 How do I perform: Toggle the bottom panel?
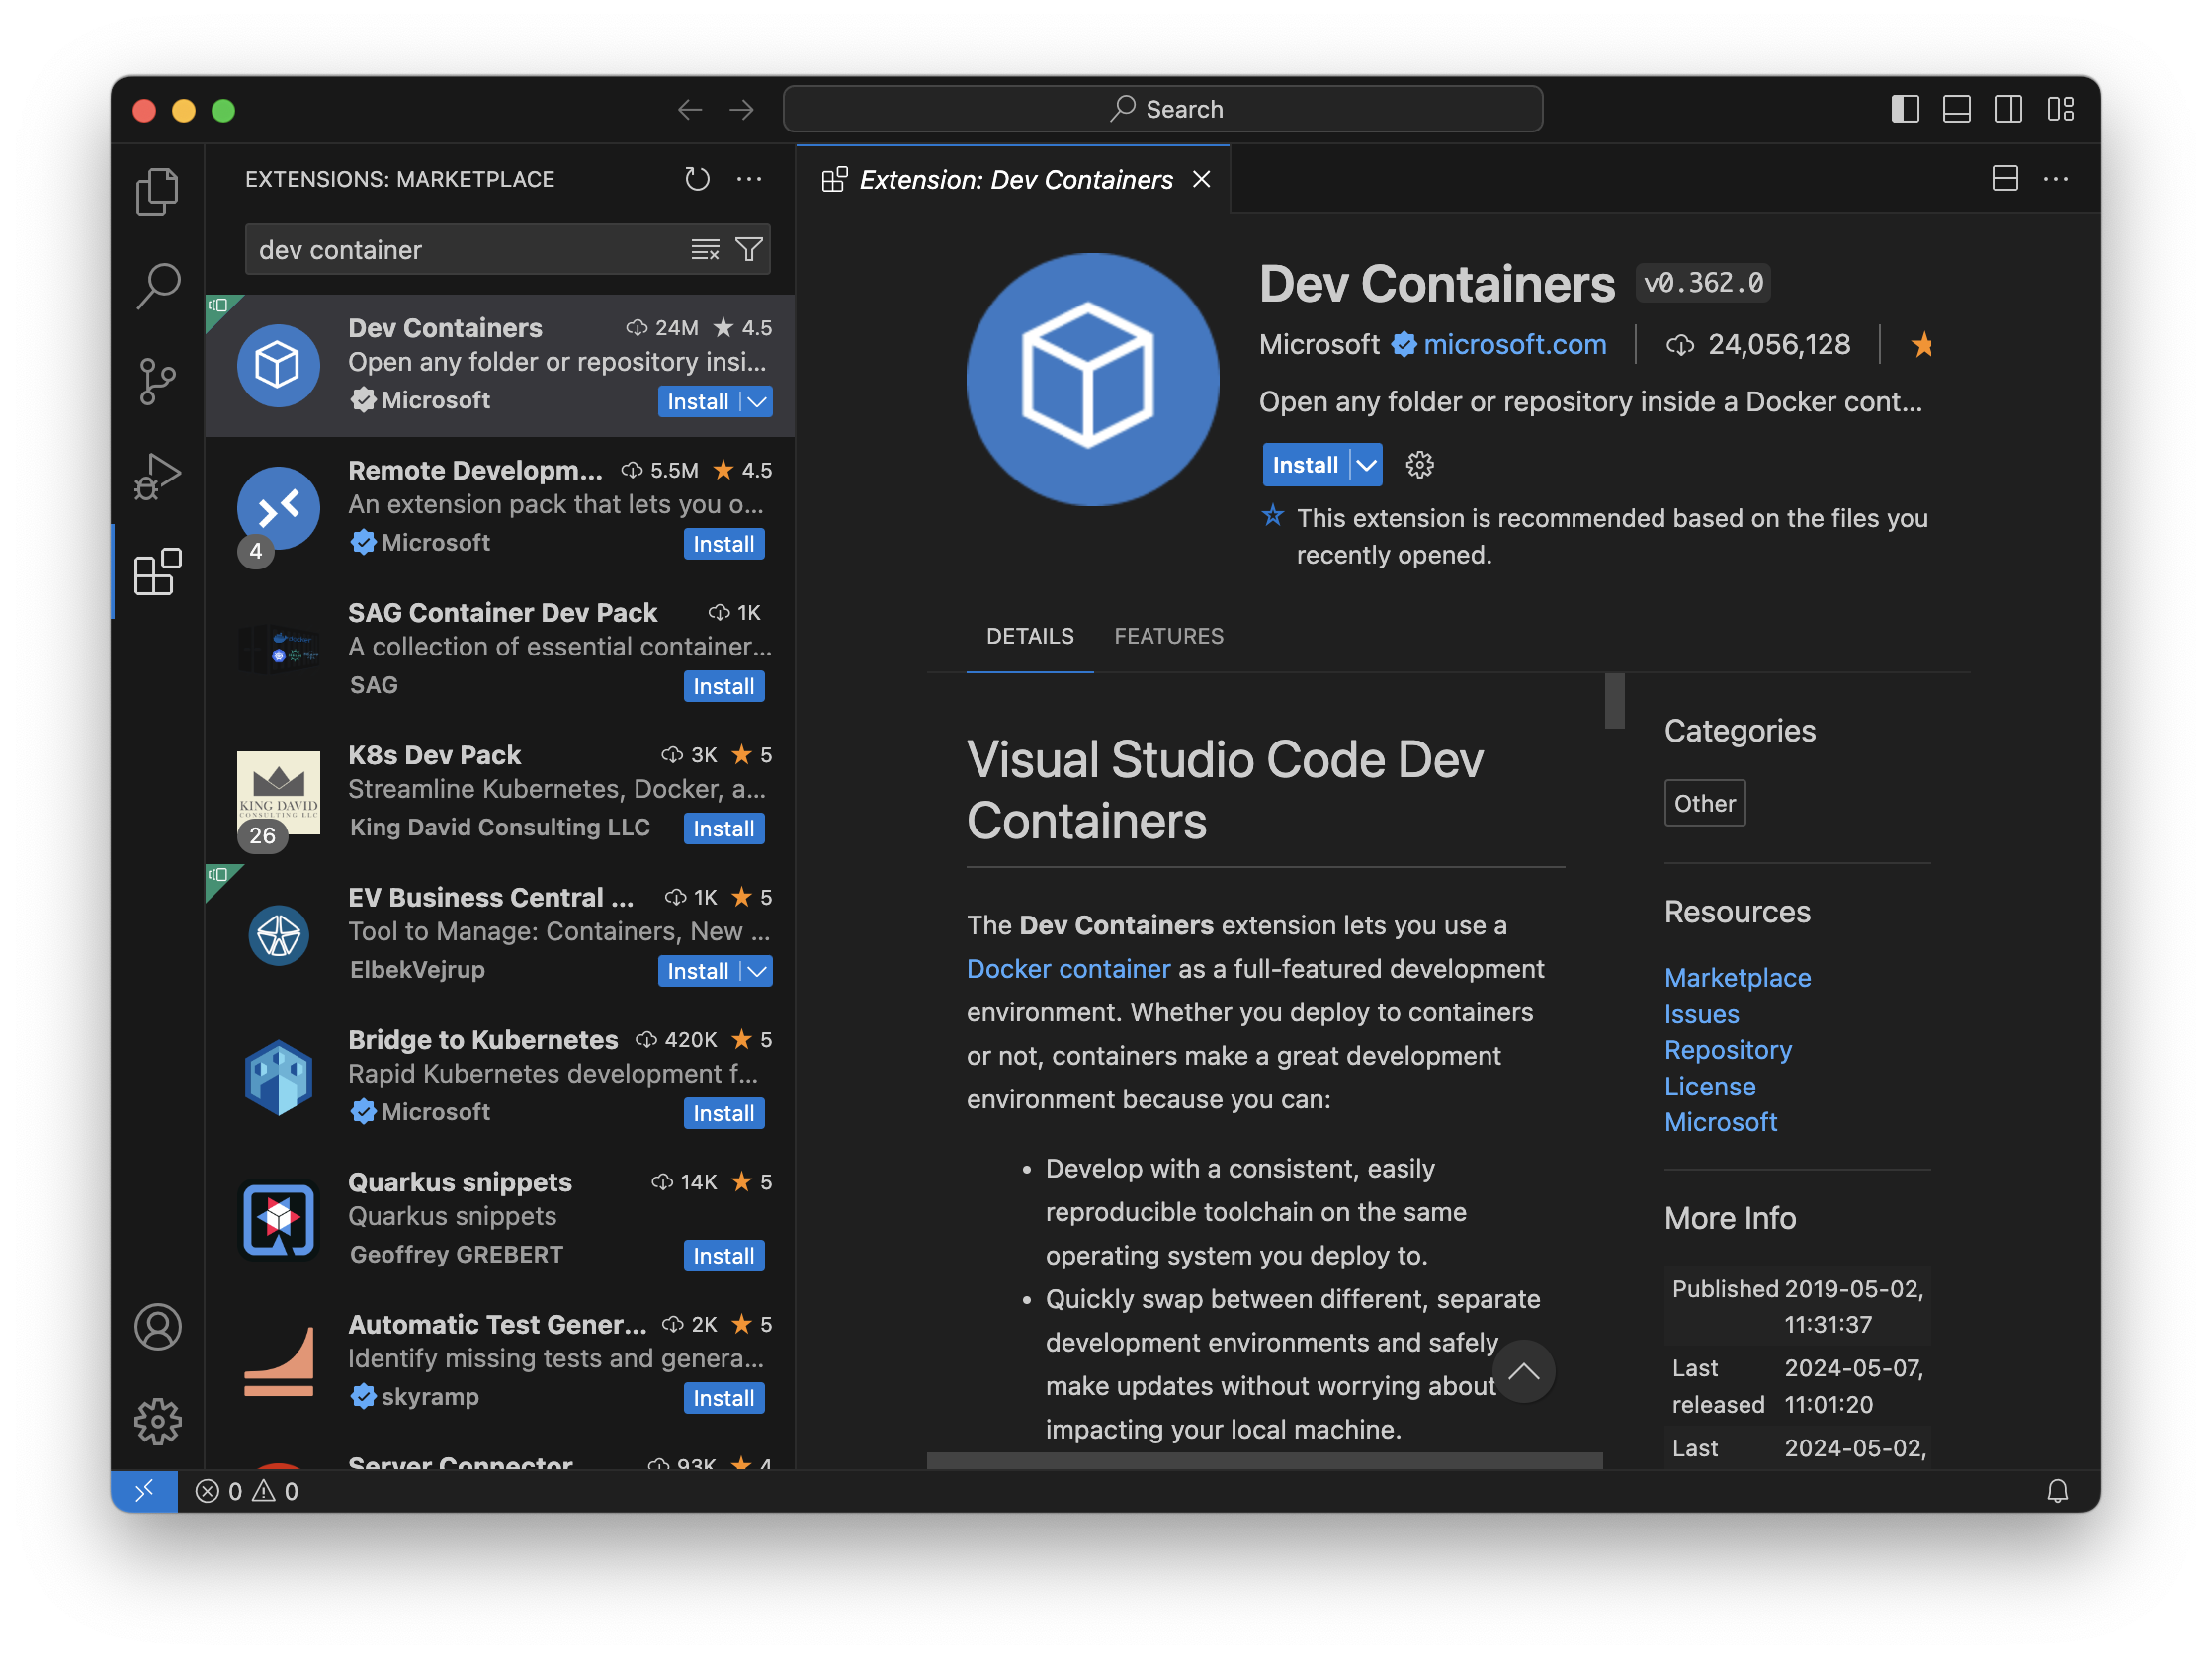point(1957,109)
